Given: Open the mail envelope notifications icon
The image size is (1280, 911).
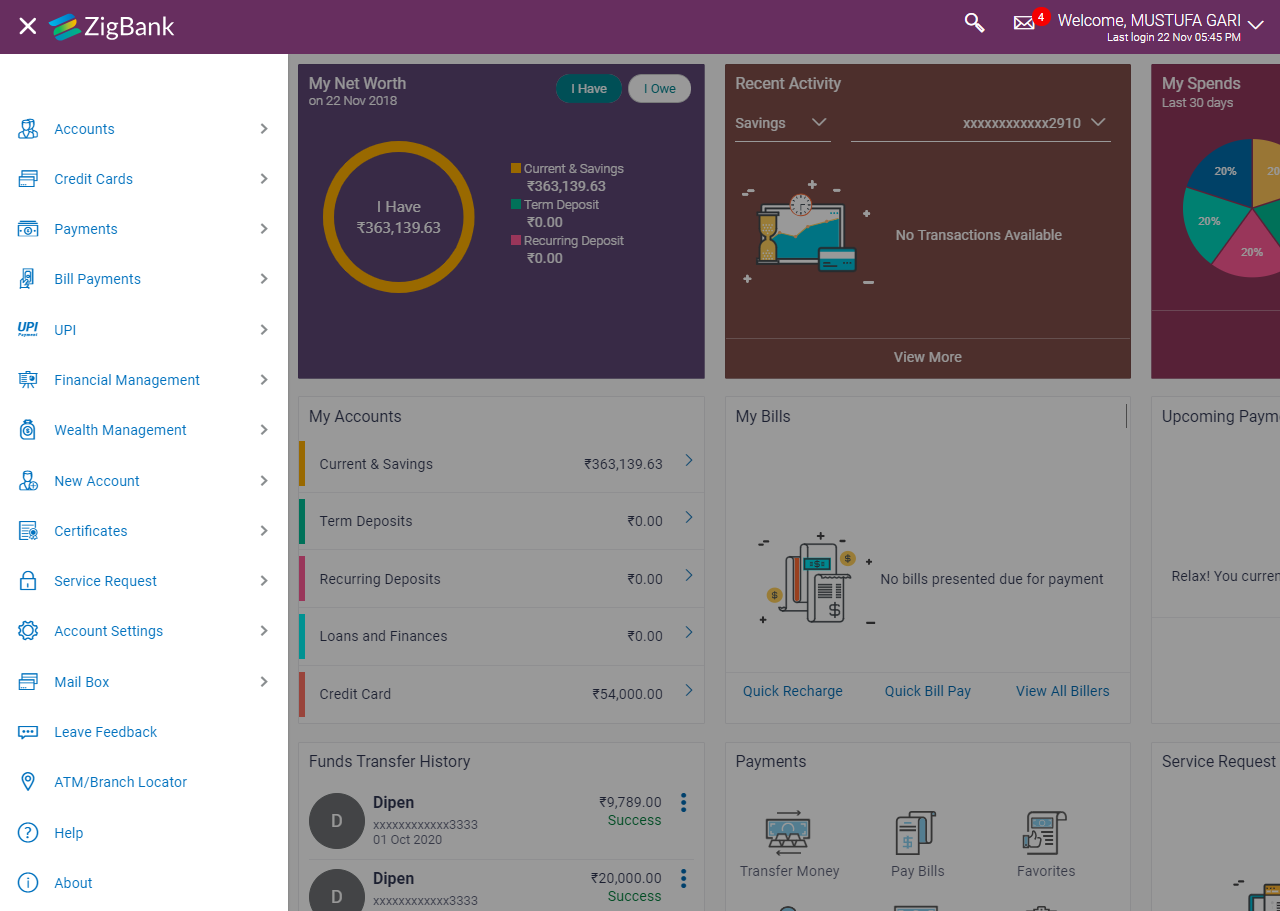Looking at the screenshot, I should [1024, 23].
